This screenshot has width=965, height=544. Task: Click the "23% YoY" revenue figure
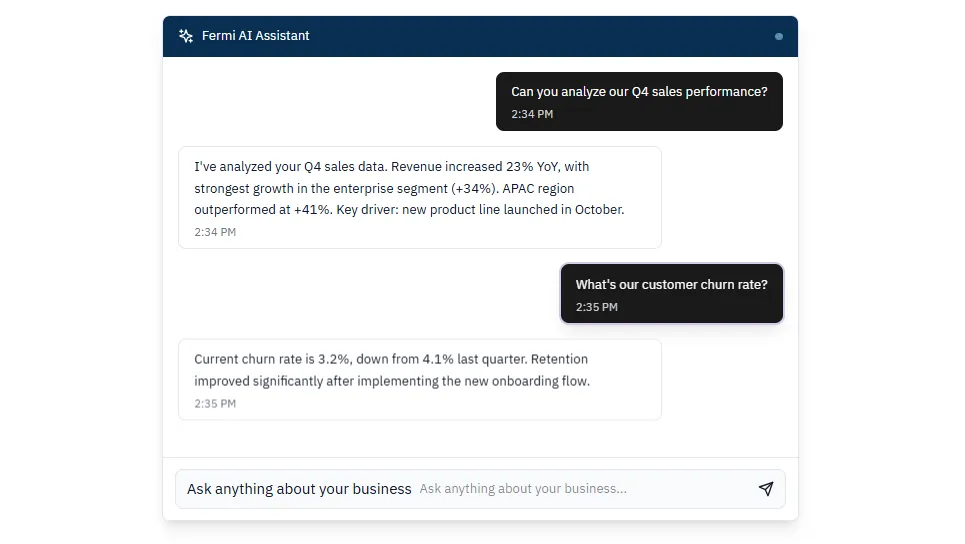click(x=531, y=167)
